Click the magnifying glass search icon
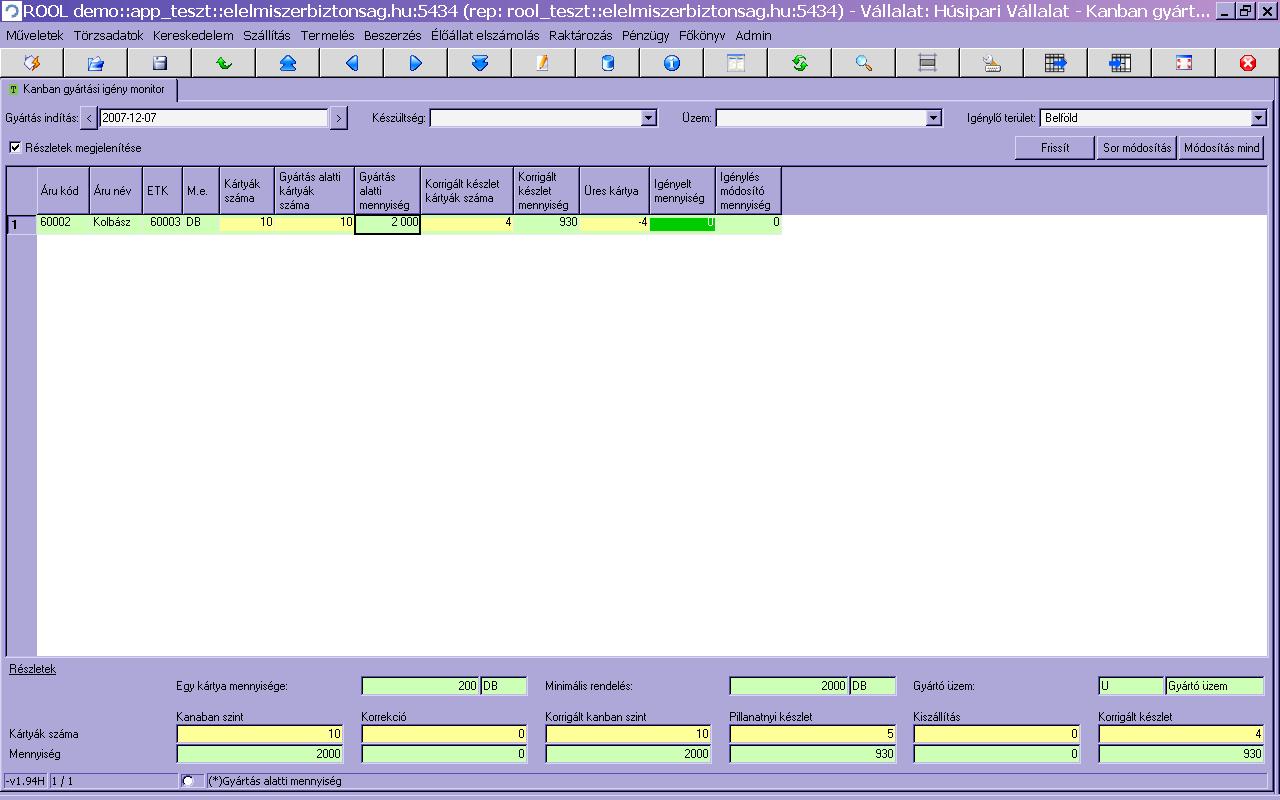Image resolution: width=1280 pixels, height=800 pixels. pos(864,63)
